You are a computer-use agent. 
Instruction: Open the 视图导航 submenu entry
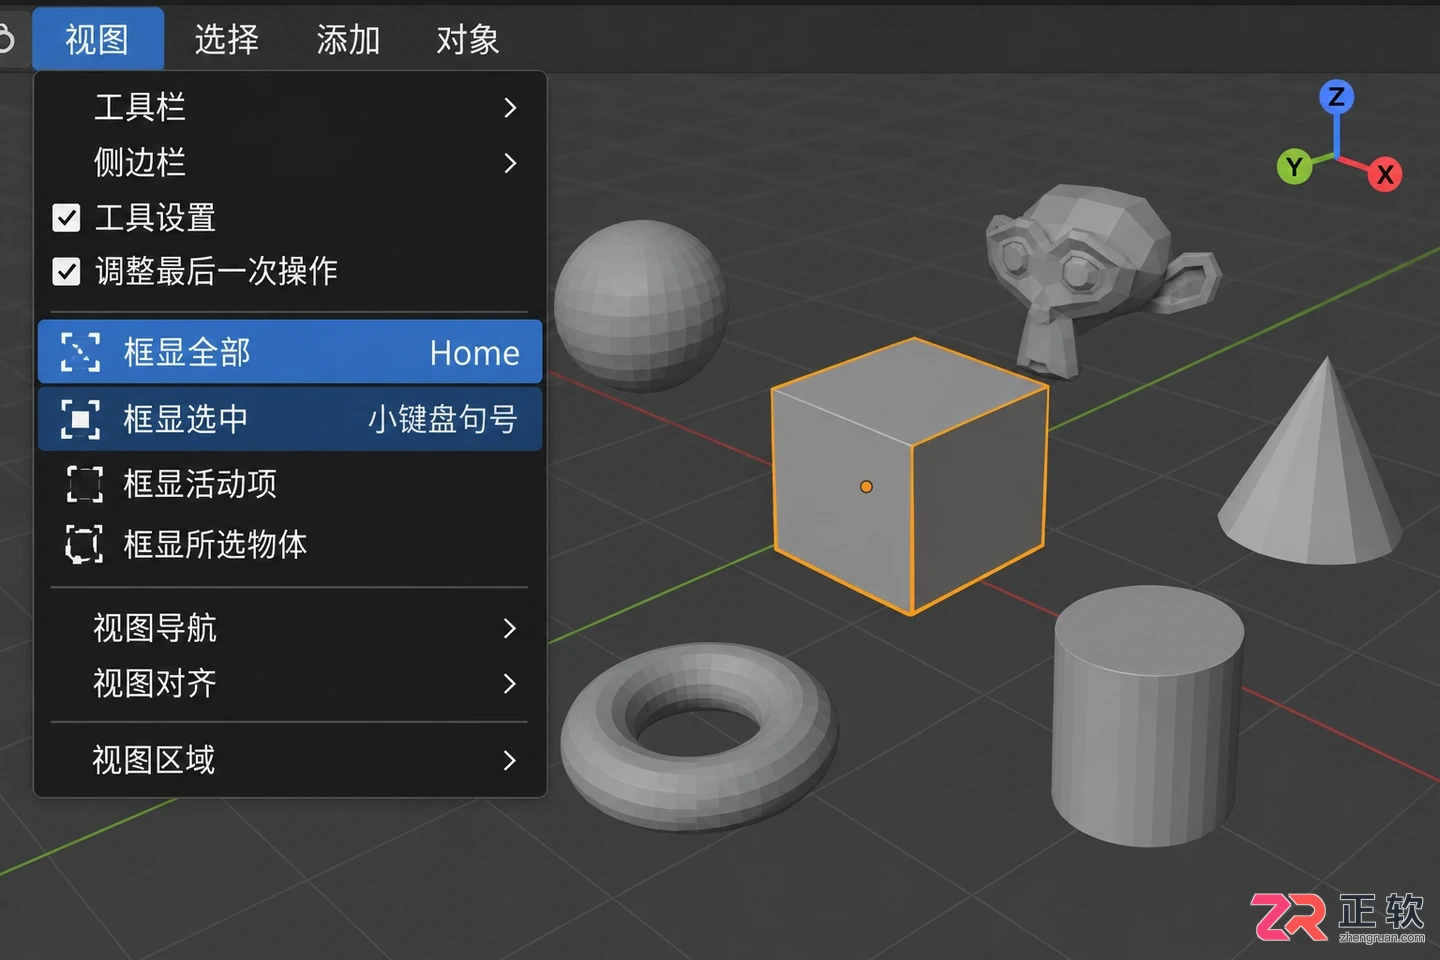click(290, 628)
